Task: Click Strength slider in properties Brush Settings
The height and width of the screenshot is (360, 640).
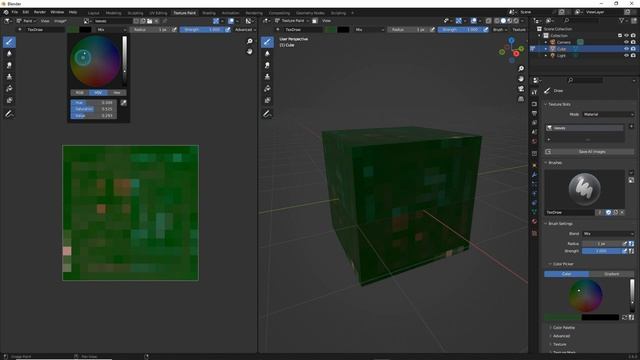Action: point(602,251)
